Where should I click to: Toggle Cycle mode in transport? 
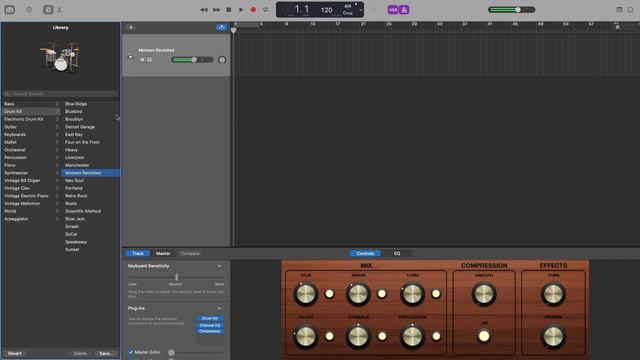[266, 10]
